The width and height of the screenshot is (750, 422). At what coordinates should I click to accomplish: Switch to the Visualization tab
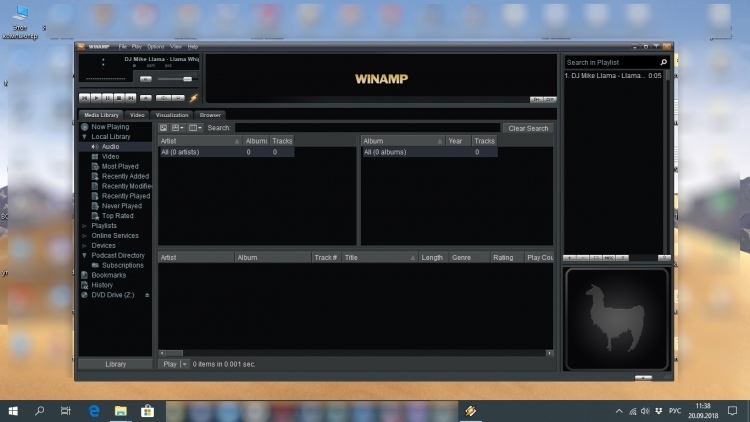[x=171, y=115]
